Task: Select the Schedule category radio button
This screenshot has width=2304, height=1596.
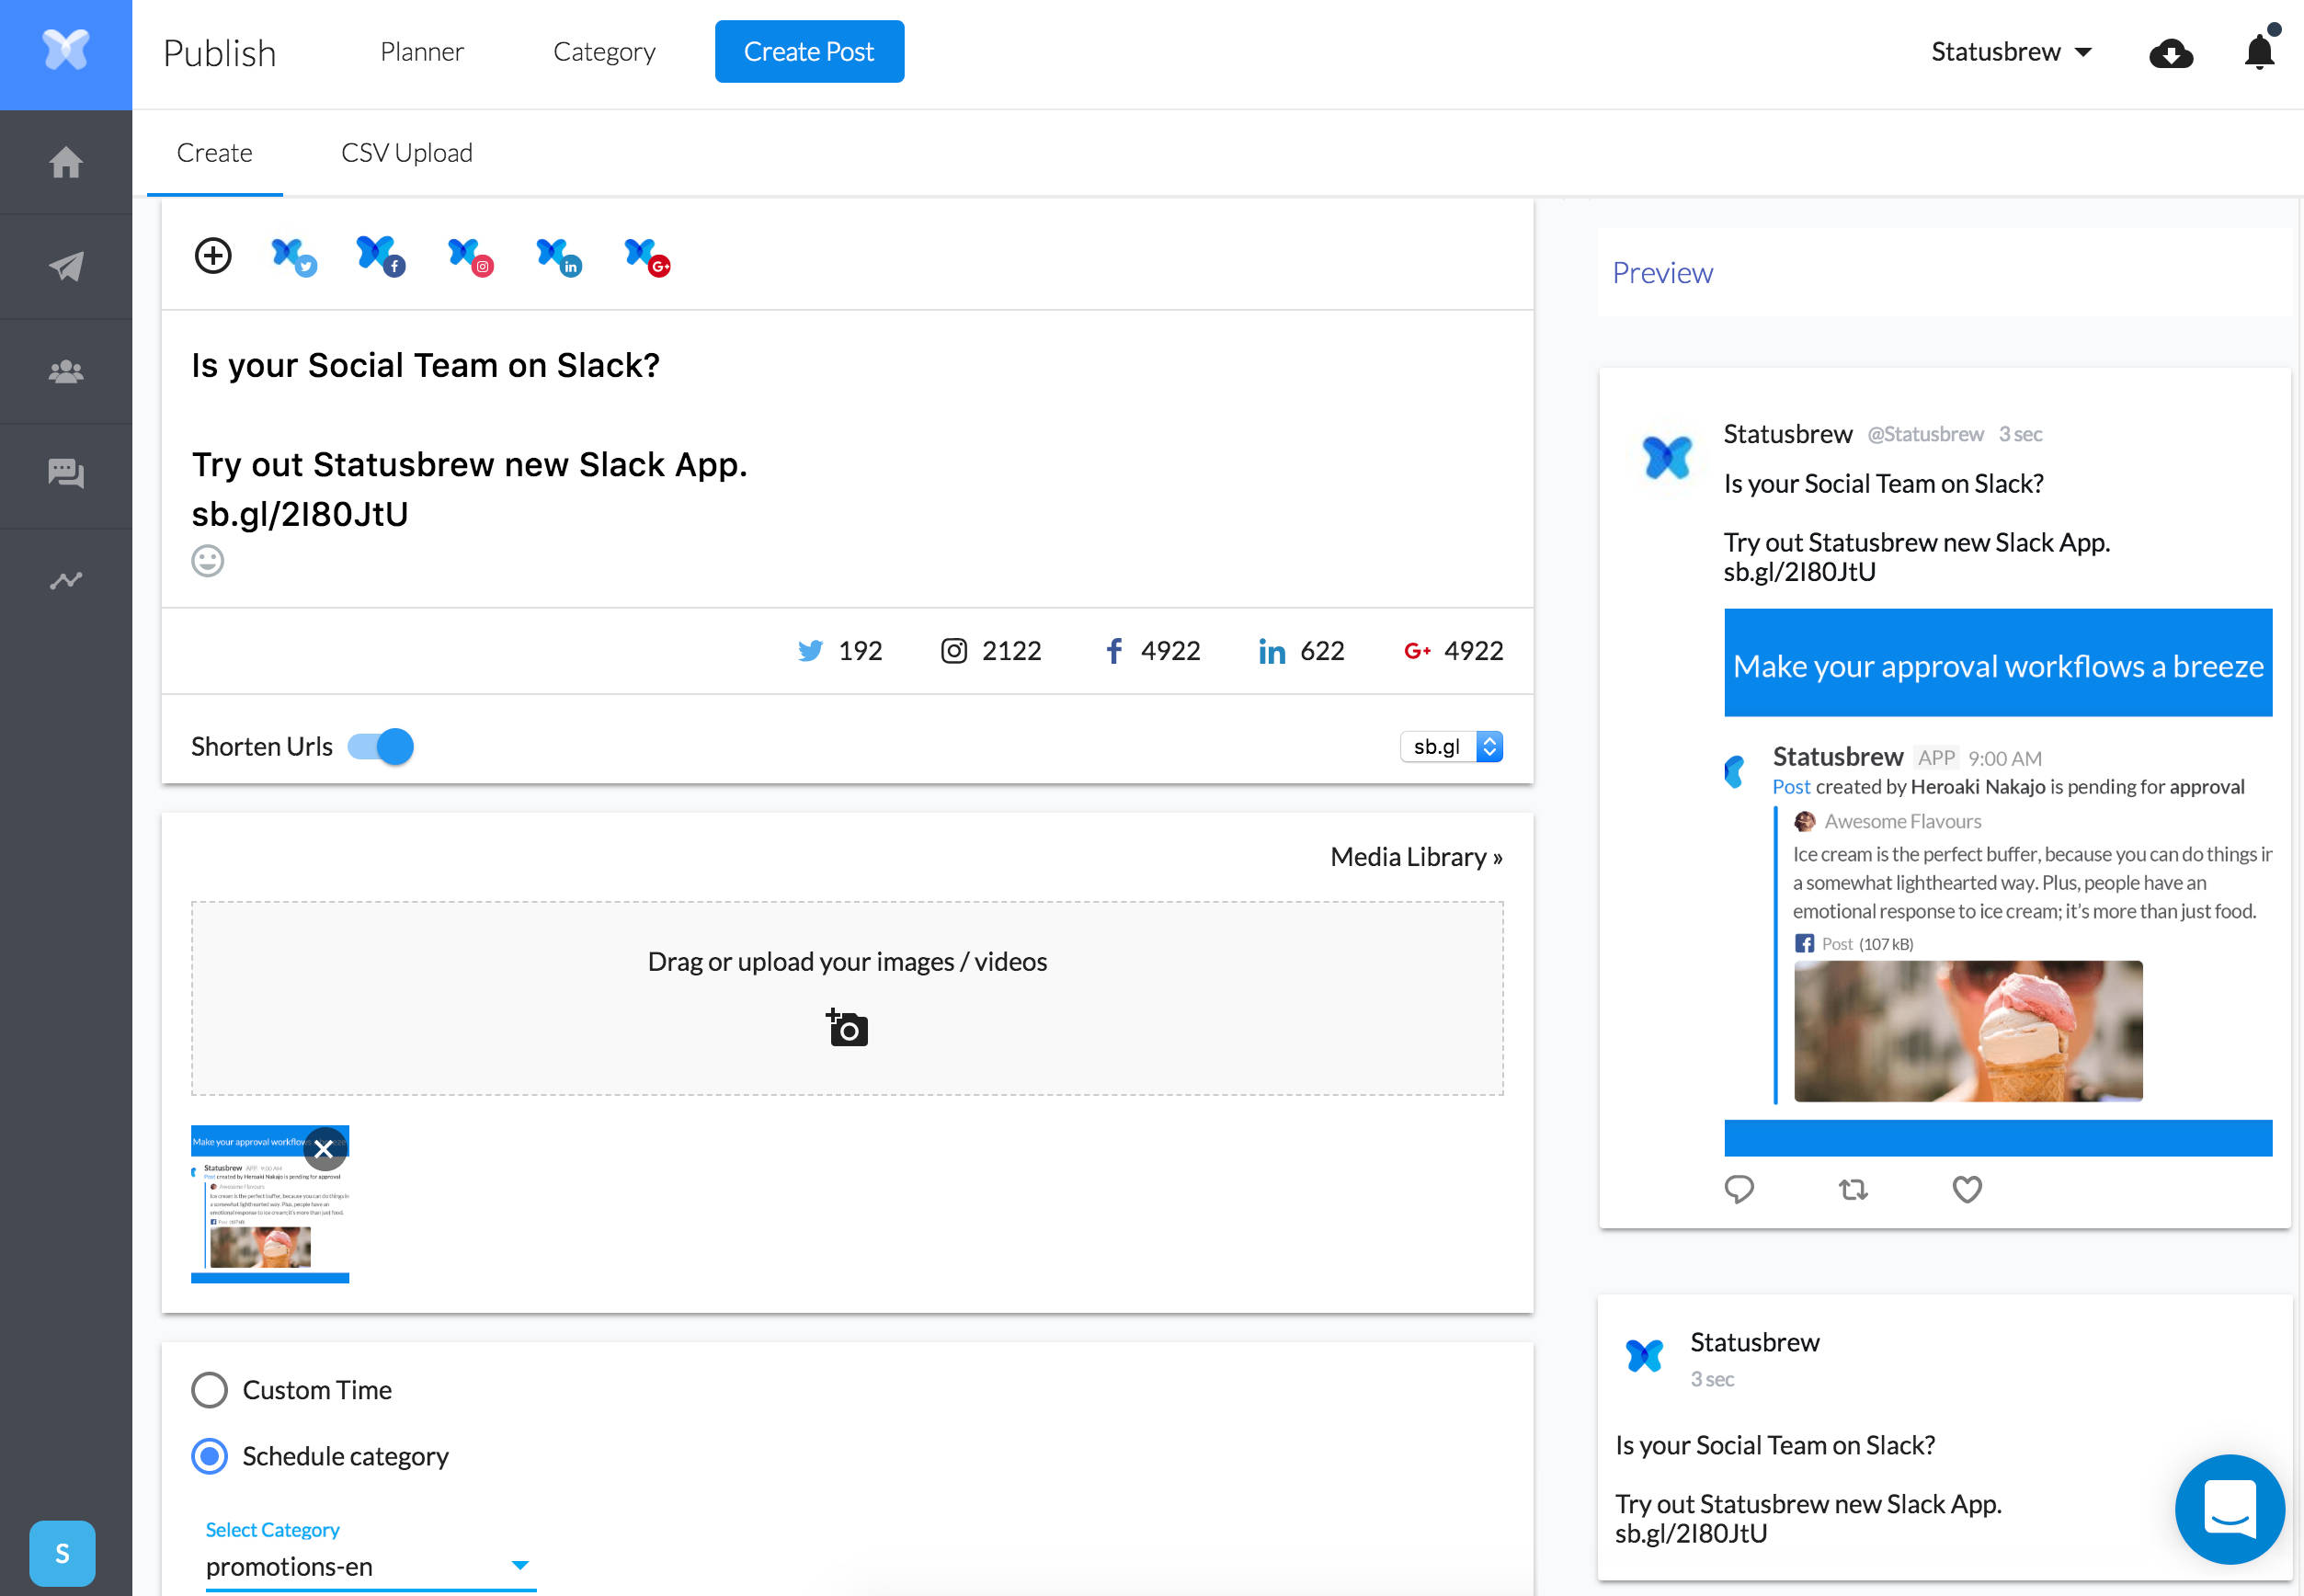Action: [209, 1456]
